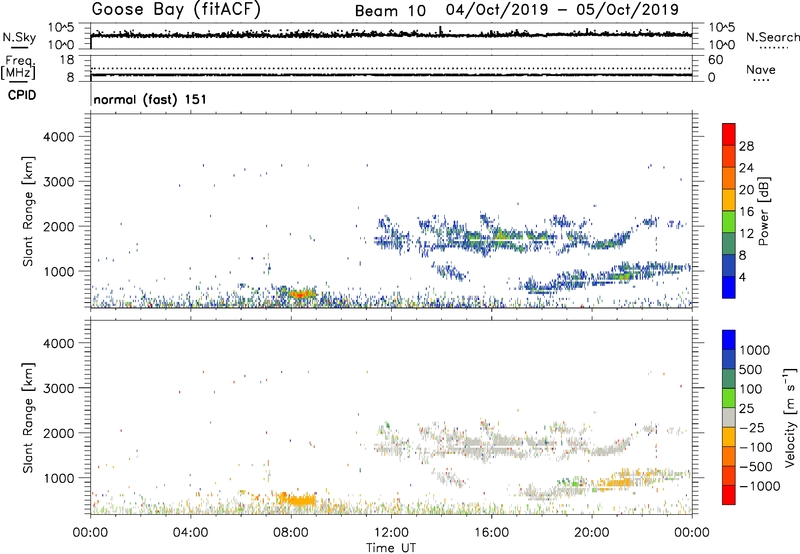The width and height of the screenshot is (800, 554).
Task: Select the 'Beam 10' label
Action: (x=390, y=11)
